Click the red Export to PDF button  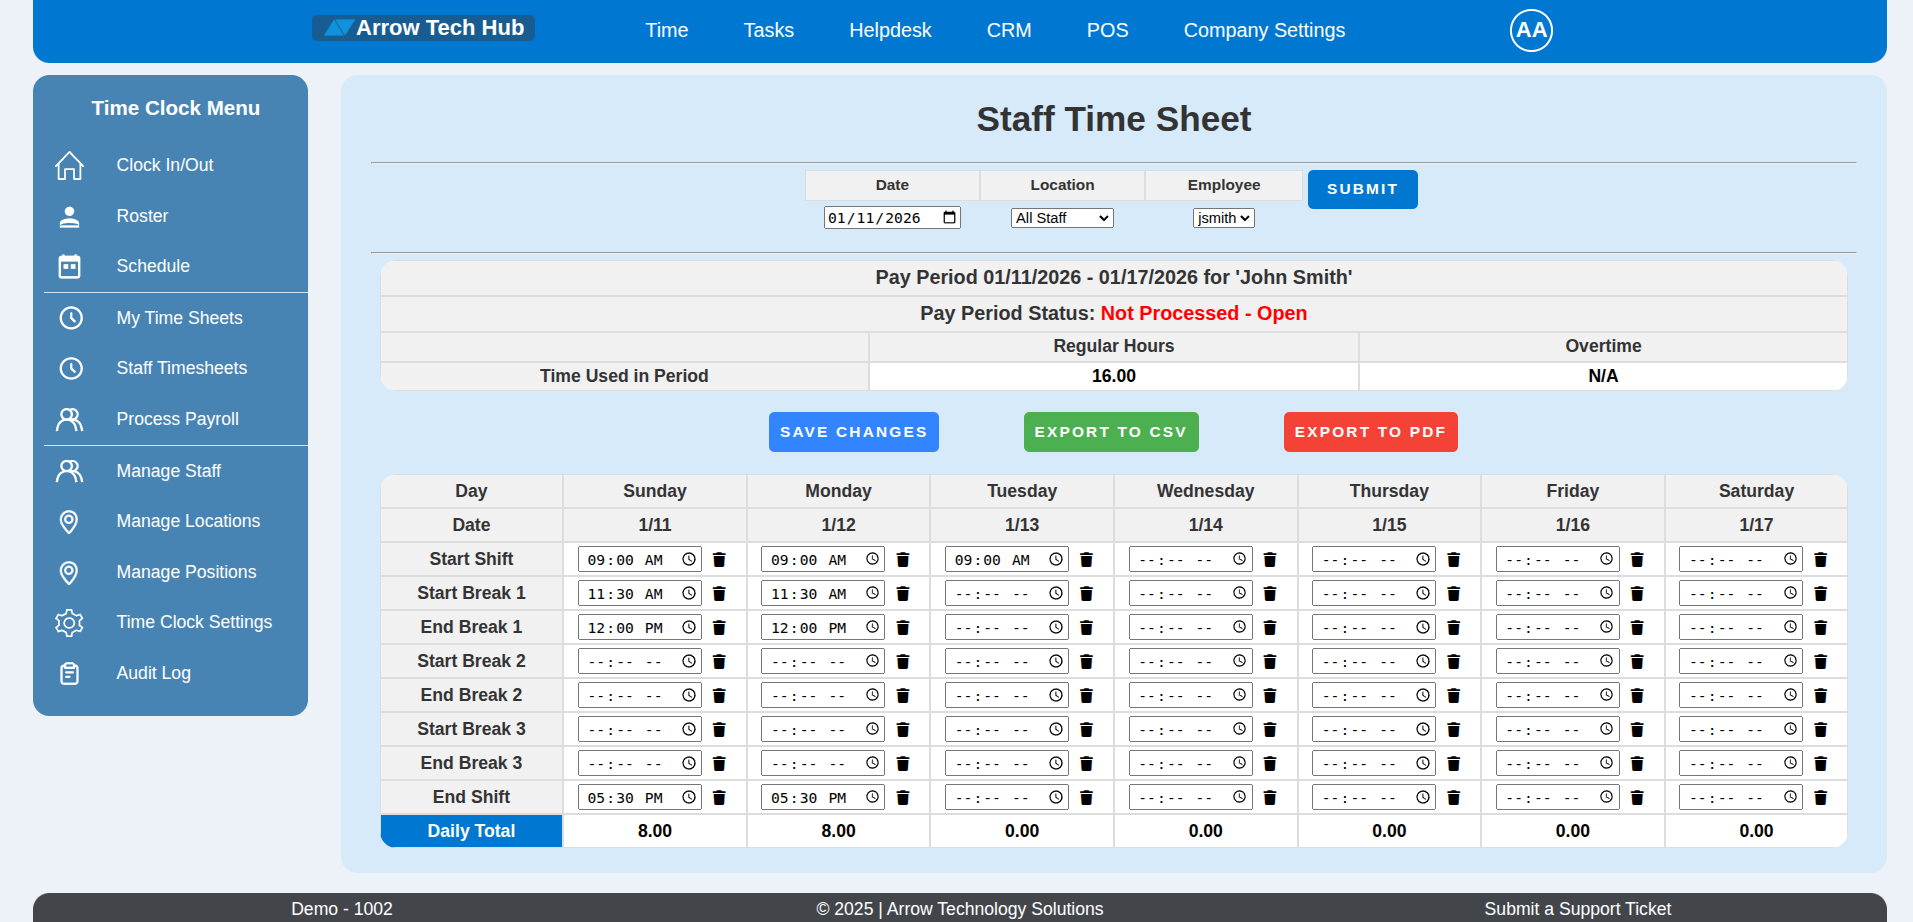(1369, 432)
